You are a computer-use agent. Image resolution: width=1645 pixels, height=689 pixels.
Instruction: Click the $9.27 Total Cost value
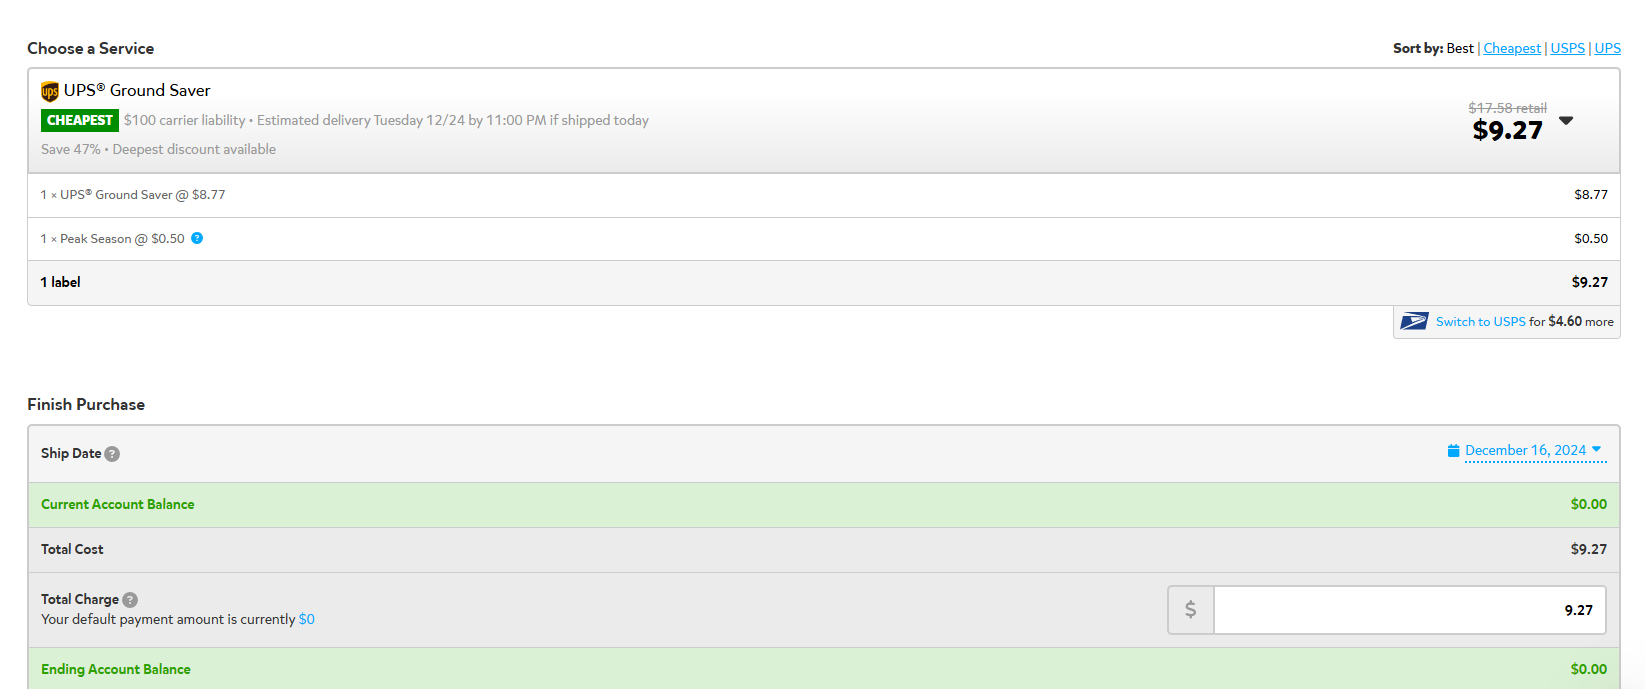tap(1589, 549)
